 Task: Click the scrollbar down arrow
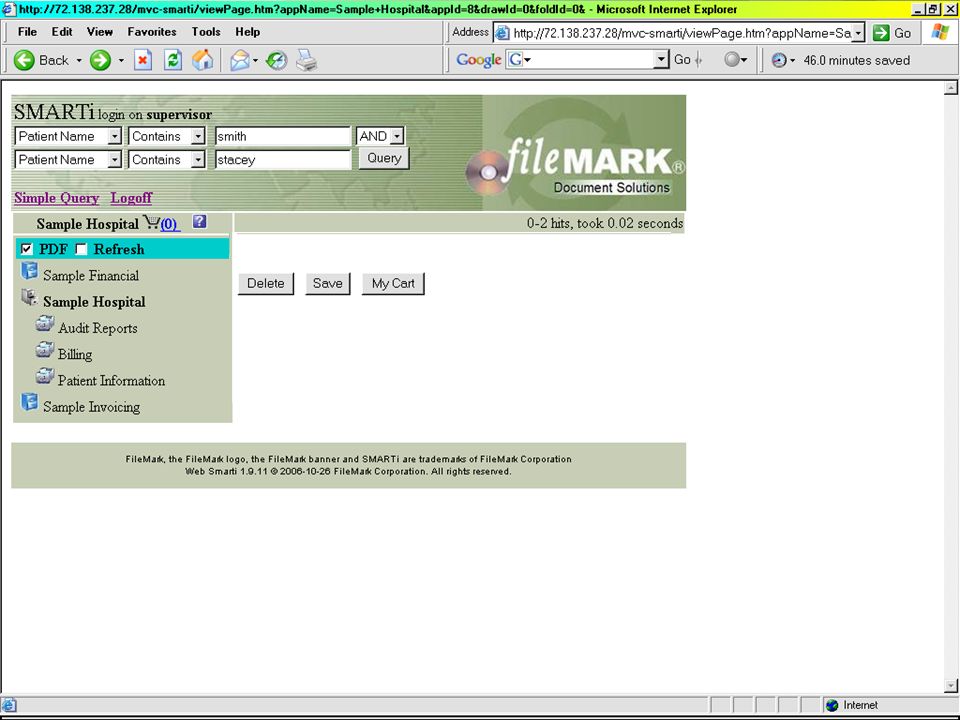tap(950, 686)
